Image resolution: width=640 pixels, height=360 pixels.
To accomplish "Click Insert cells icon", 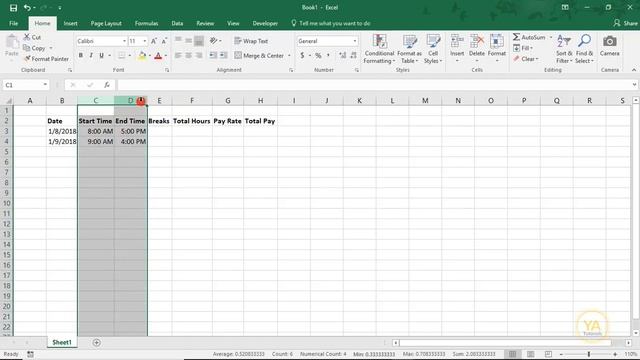I will tap(457, 41).
